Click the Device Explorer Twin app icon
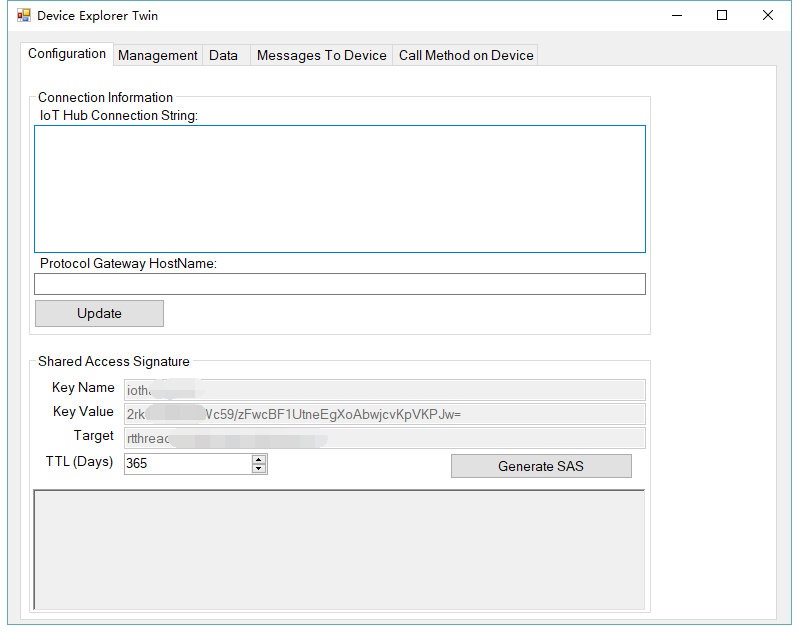Screen dimensions: 799x632 [x=24, y=16]
